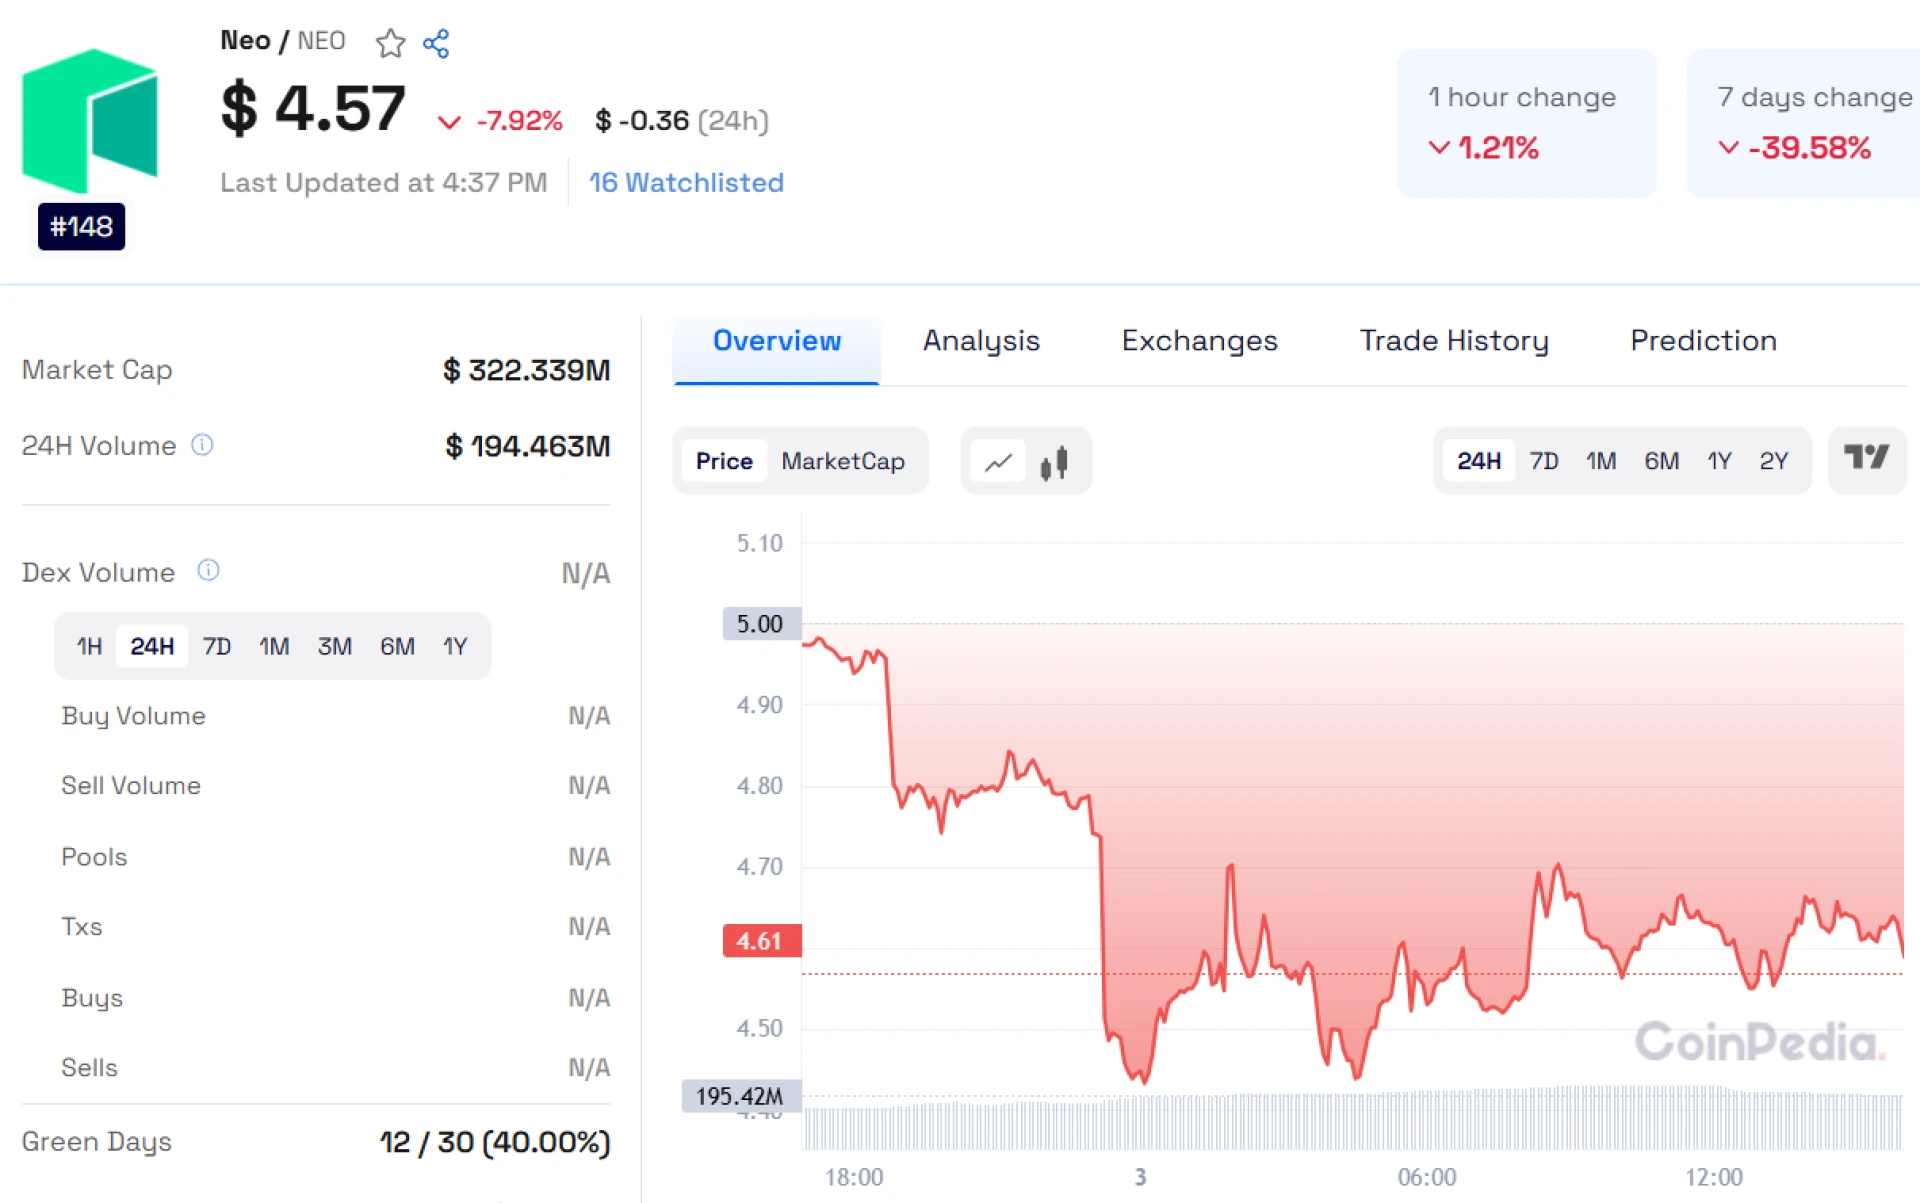Click the 4.61 red price marker
The height and width of the screenshot is (1203, 1920).
[x=760, y=941]
